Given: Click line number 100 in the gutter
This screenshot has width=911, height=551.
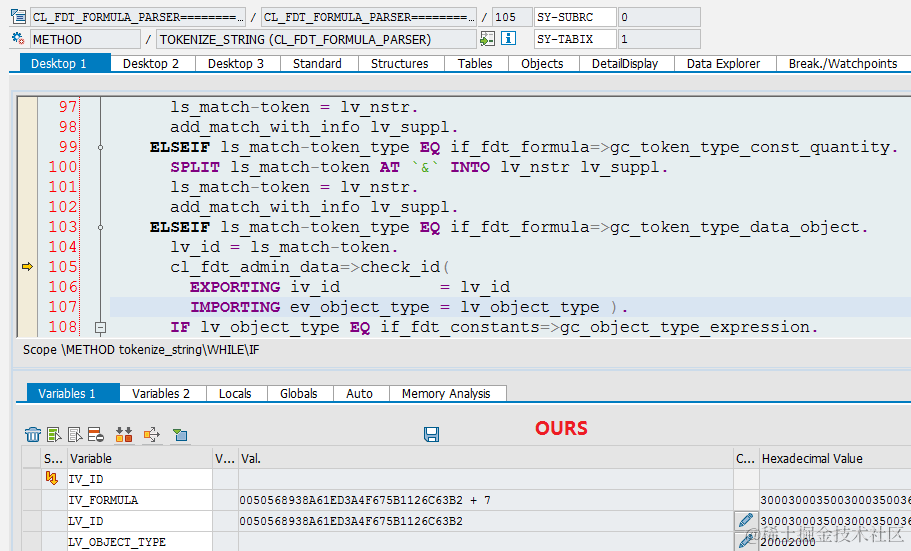Looking at the screenshot, I should pyautogui.click(x=63, y=167).
